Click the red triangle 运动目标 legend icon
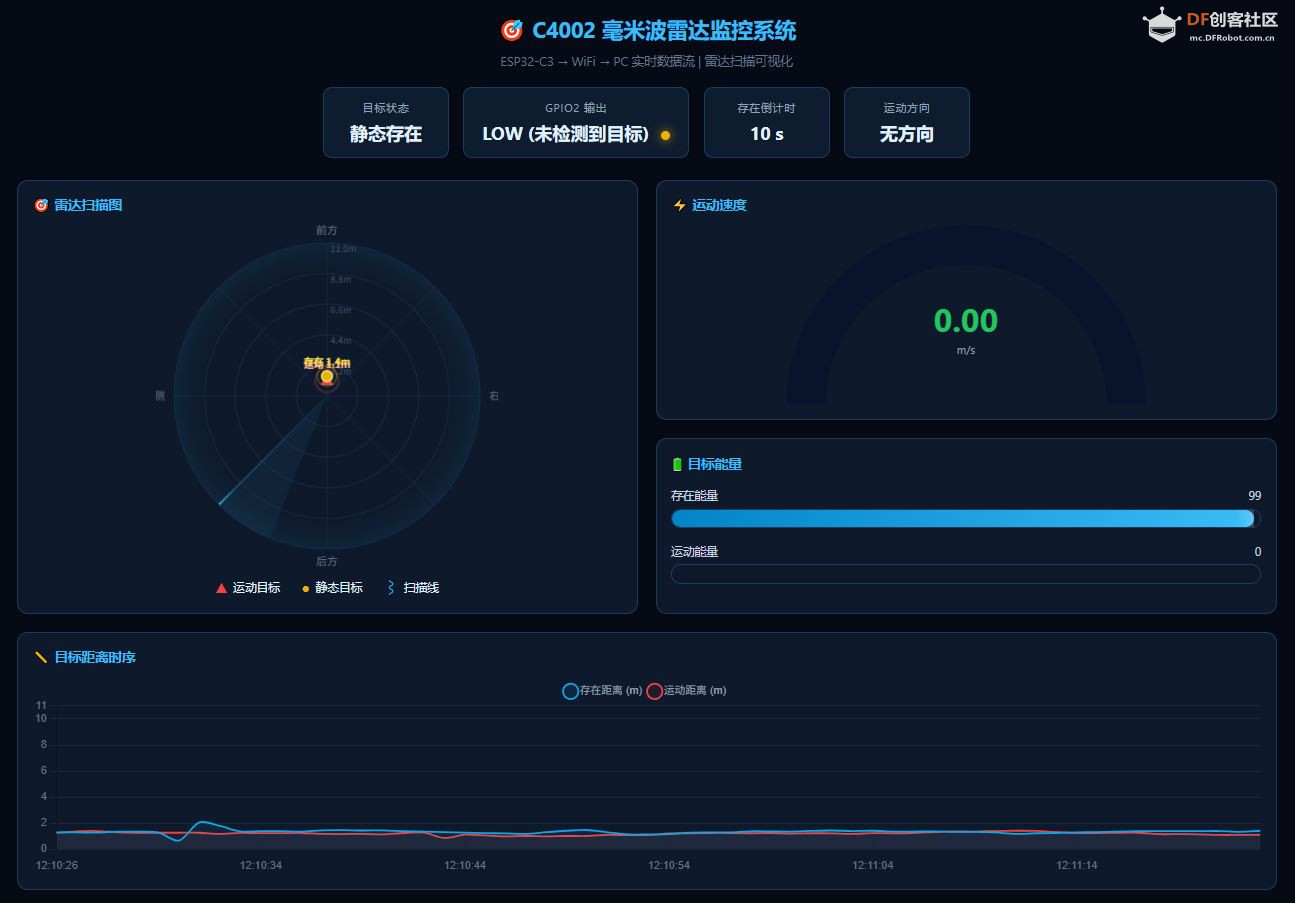Viewport: 1295px width, 903px height. coord(221,588)
